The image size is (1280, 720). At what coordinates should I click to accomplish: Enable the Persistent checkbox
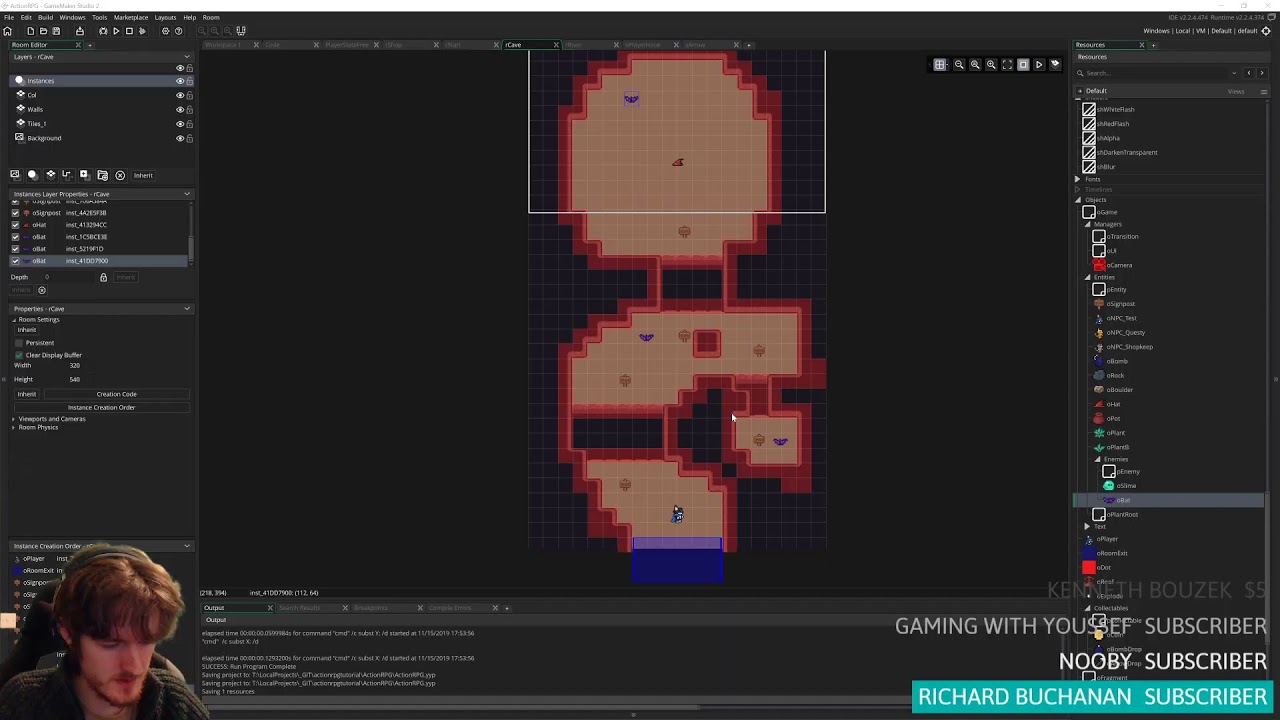[19, 343]
